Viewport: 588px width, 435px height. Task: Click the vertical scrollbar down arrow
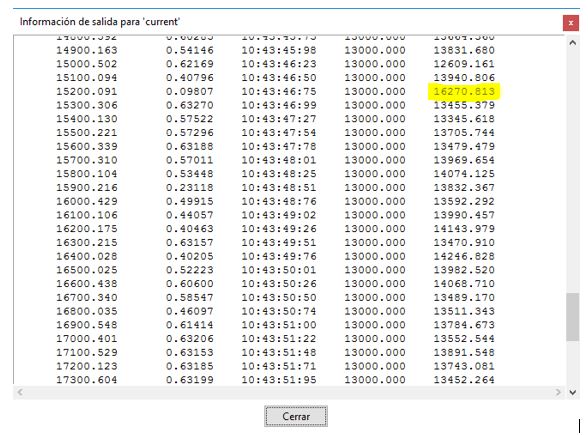[573, 392]
